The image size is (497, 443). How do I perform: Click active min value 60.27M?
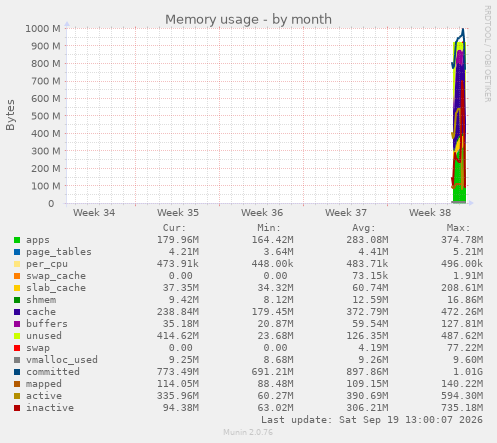click(x=275, y=396)
